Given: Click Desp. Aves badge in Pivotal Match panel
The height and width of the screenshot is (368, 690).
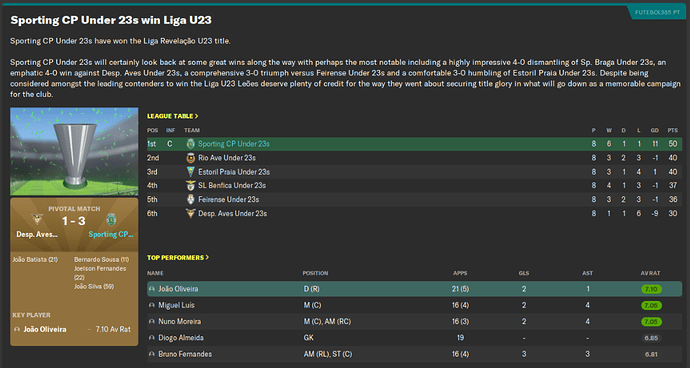Looking at the screenshot, I should tap(37, 219).
